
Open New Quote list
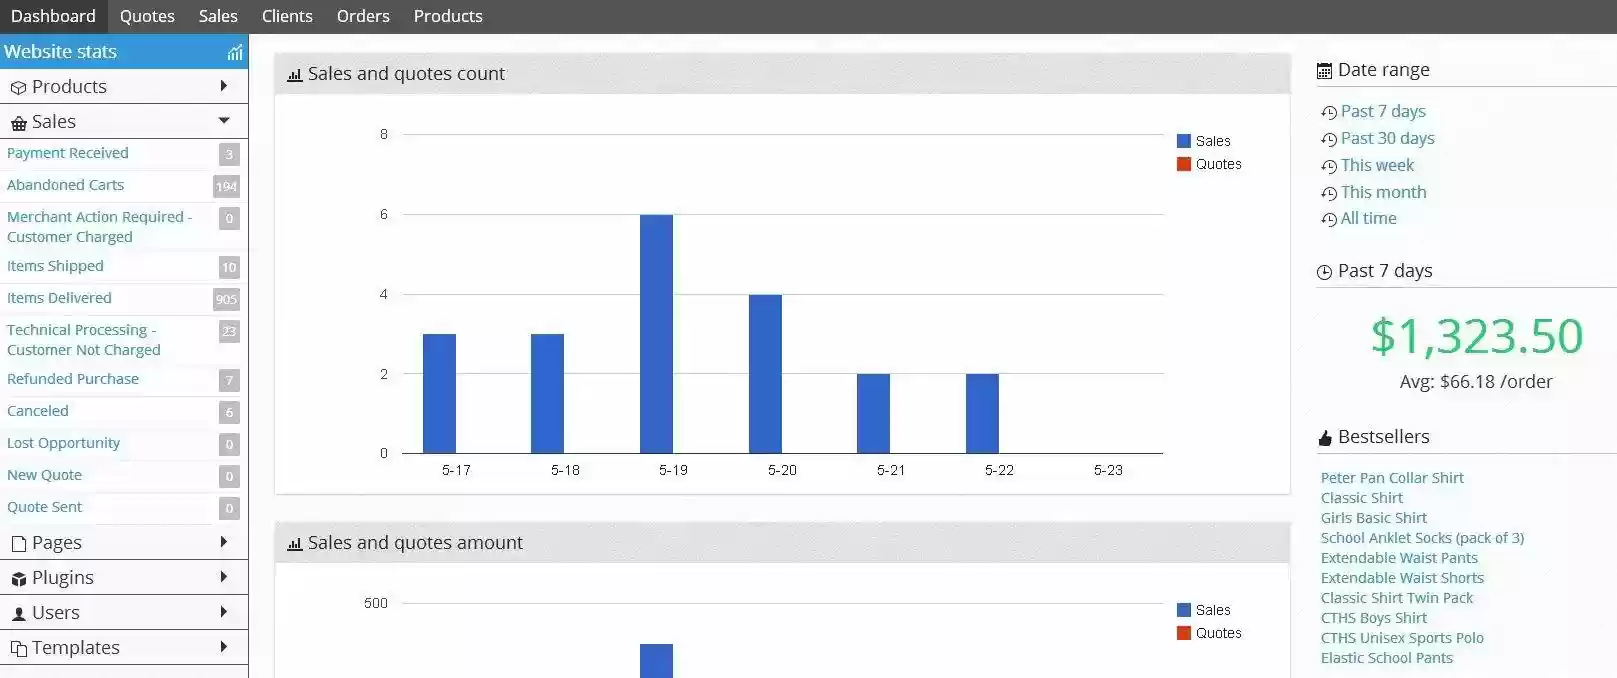44,475
